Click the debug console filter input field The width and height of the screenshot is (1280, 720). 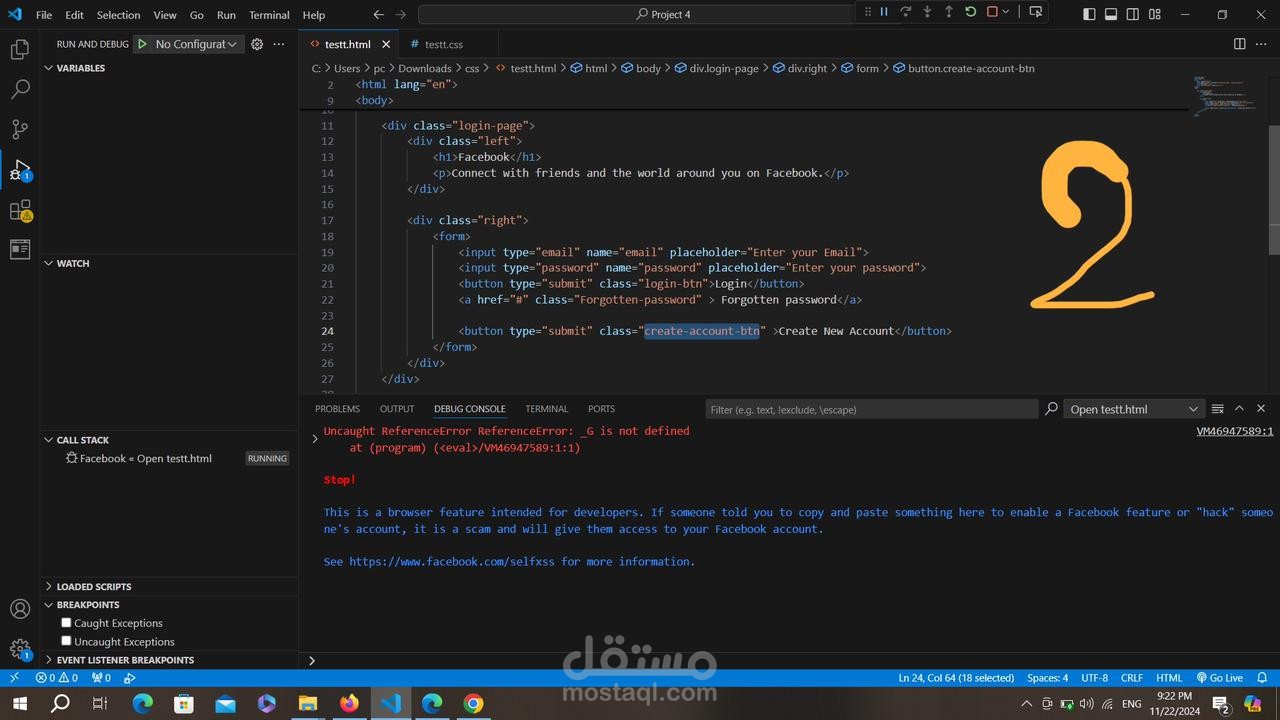(x=871, y=409)
